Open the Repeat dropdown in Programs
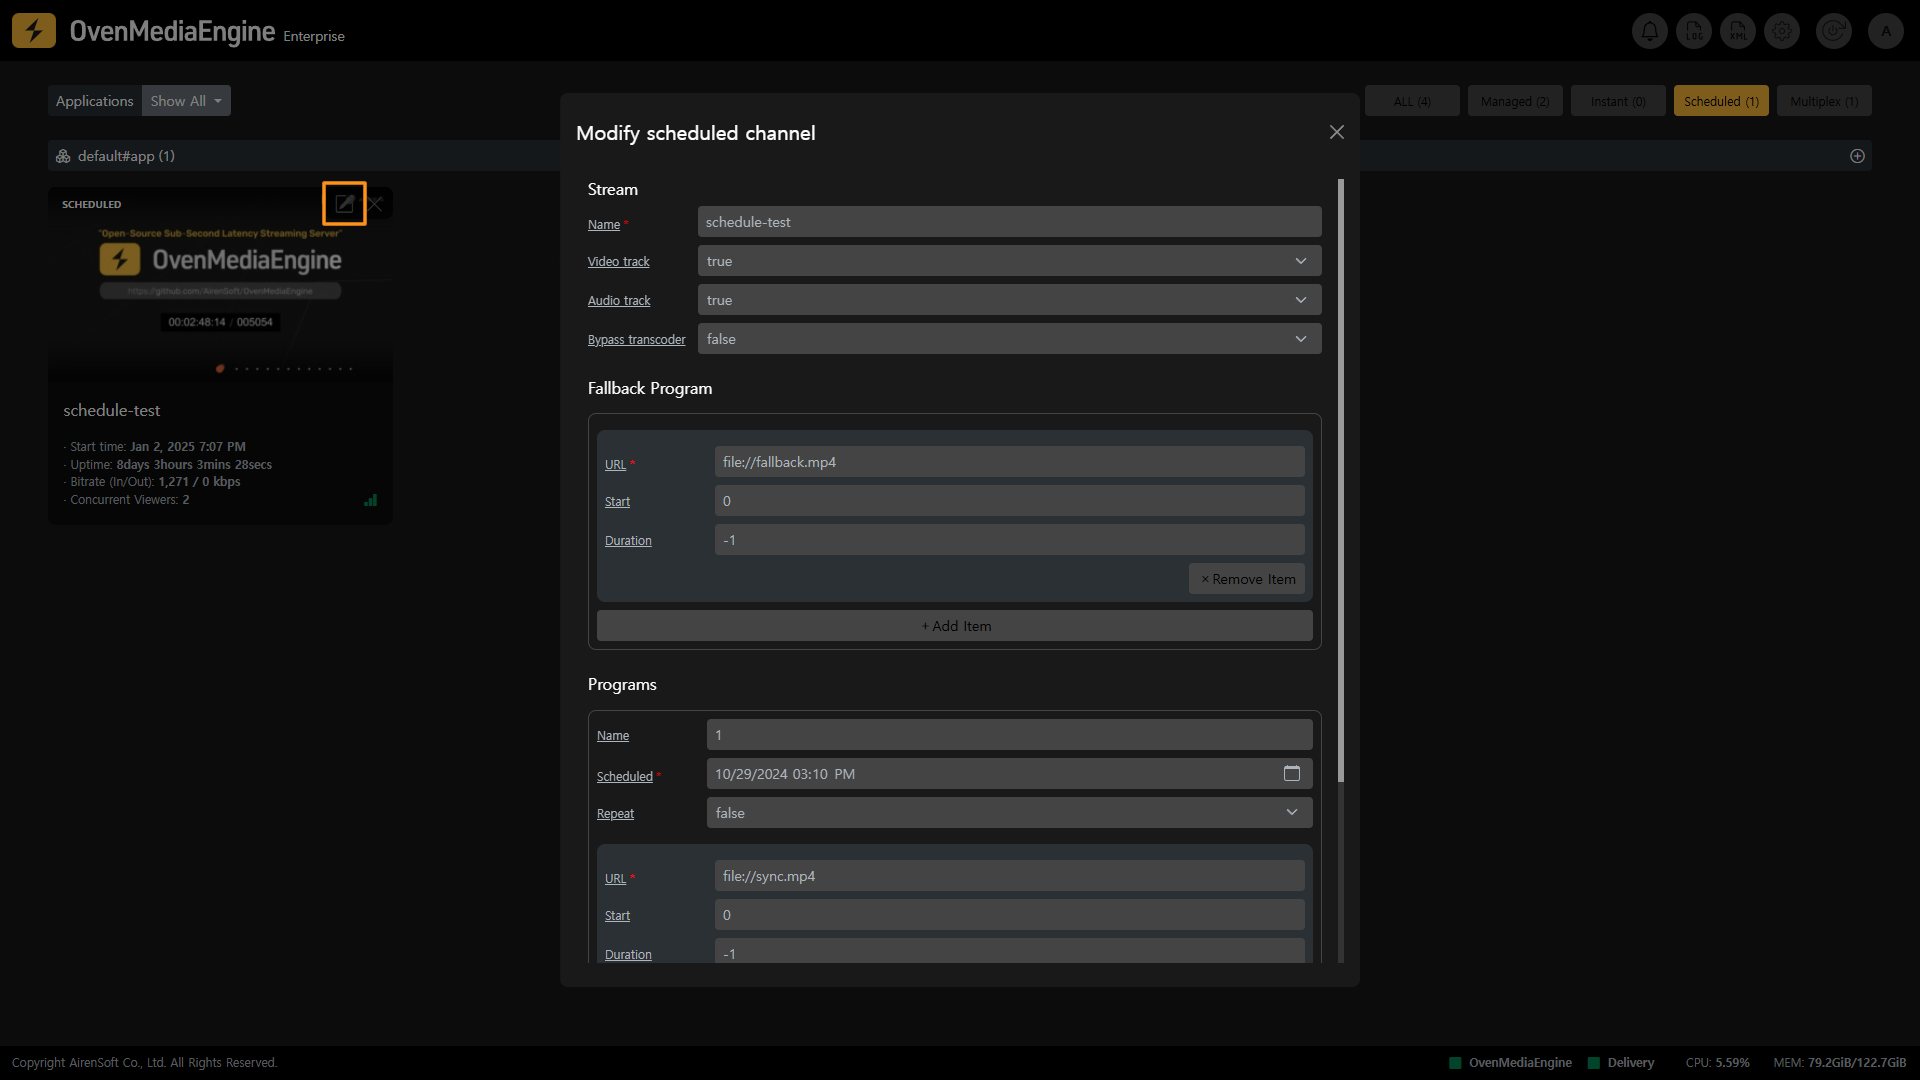 (x=1009, y=813)
